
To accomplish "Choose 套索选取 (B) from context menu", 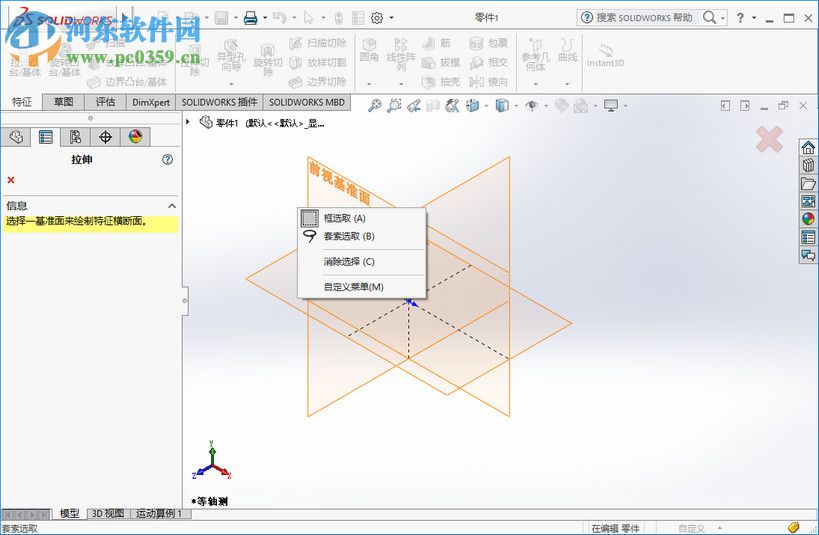I will [x=361, y=236].
